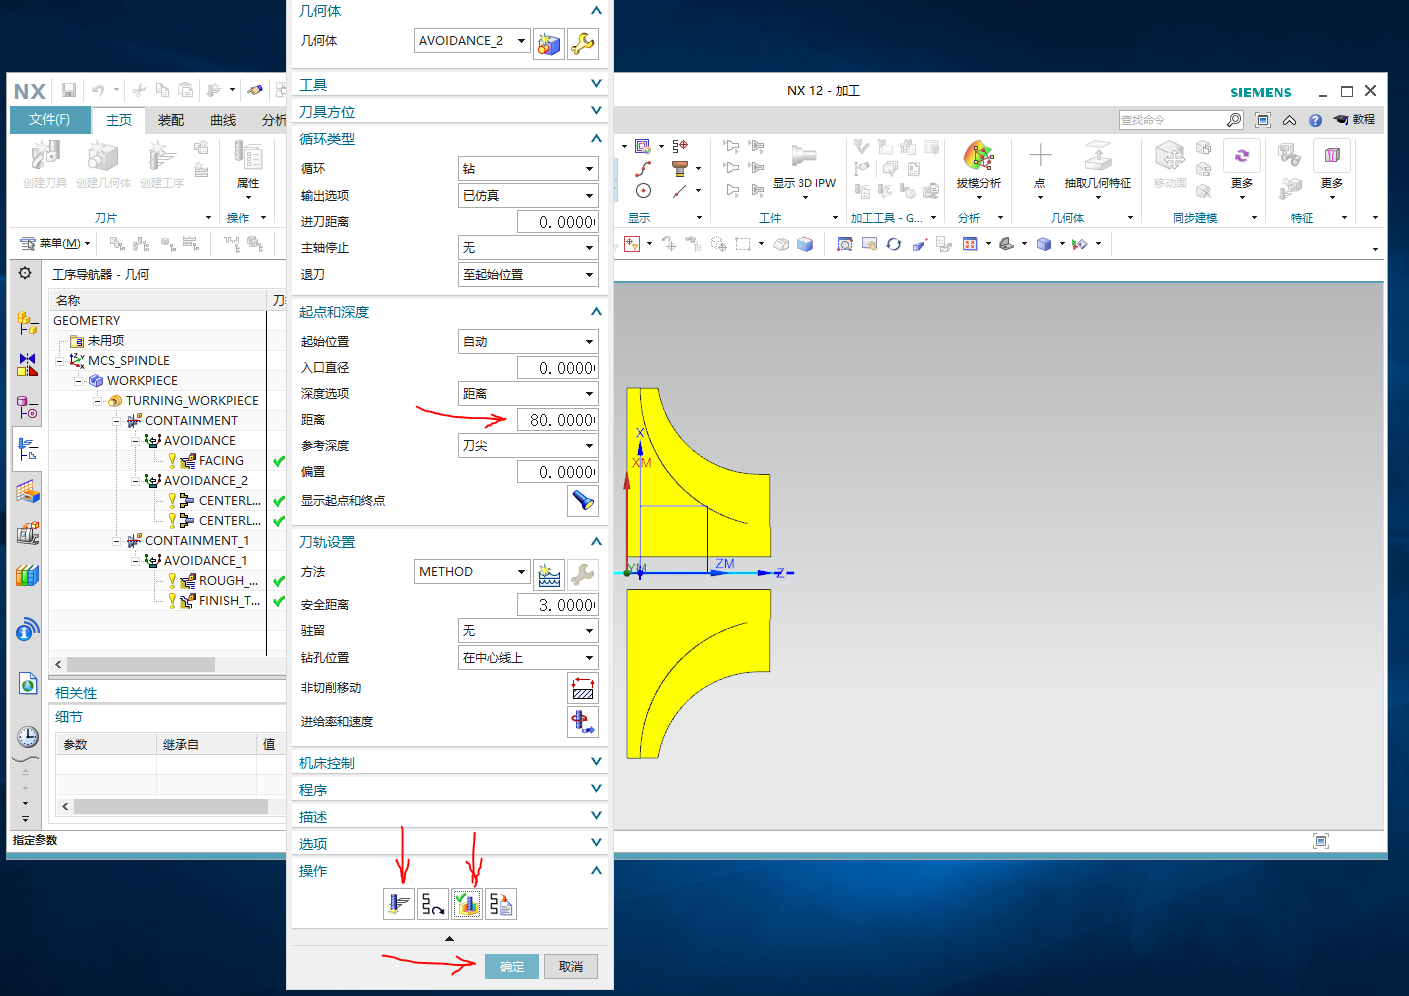This screenshot has width=1409, height=996.
Task: Open the depth option dropdown
Action: [x=528, y=394]
